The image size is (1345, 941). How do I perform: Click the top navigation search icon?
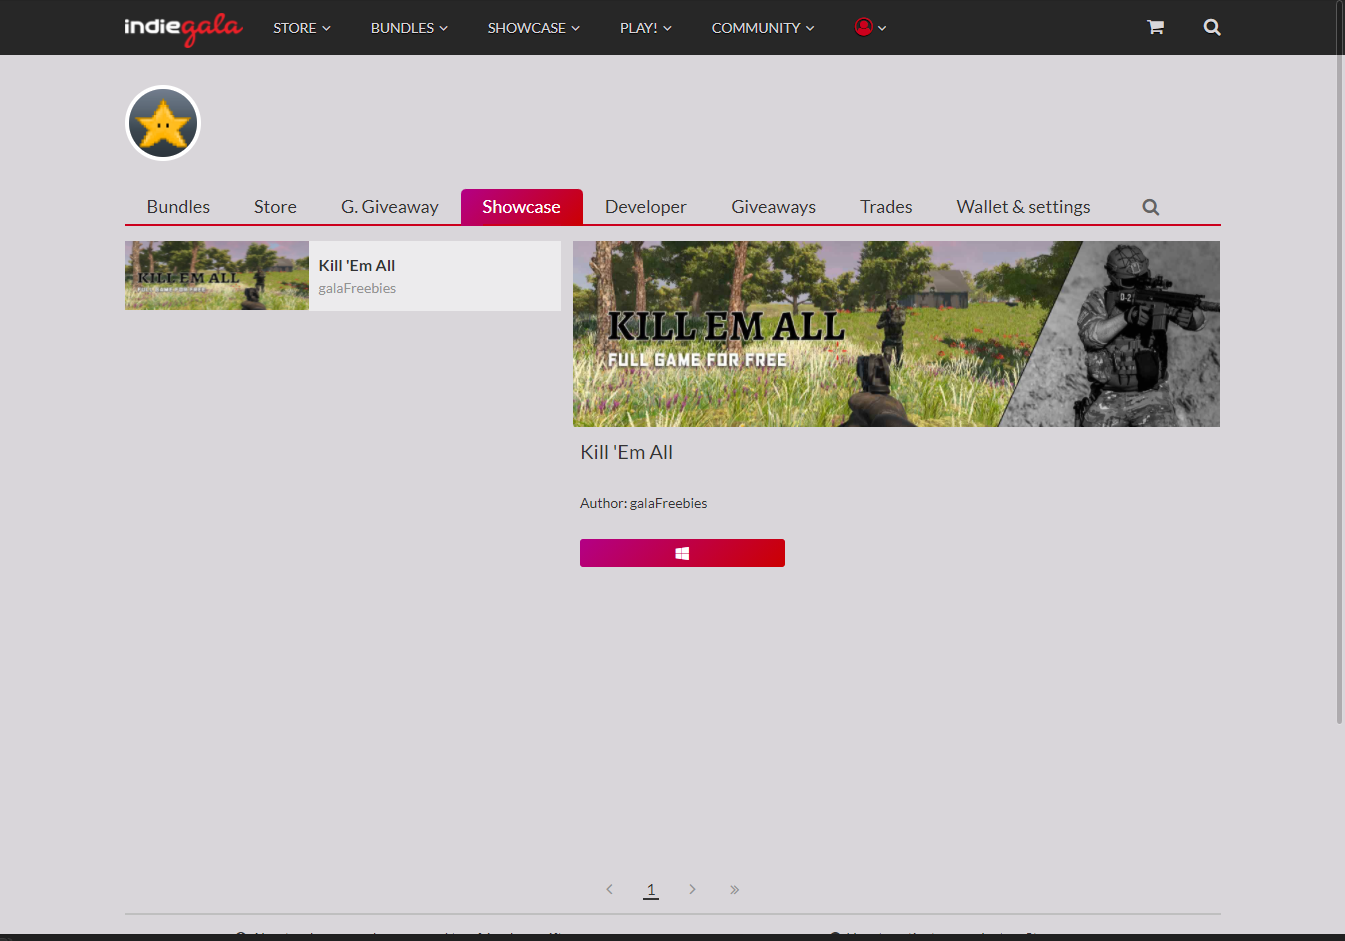[1212, 27]
